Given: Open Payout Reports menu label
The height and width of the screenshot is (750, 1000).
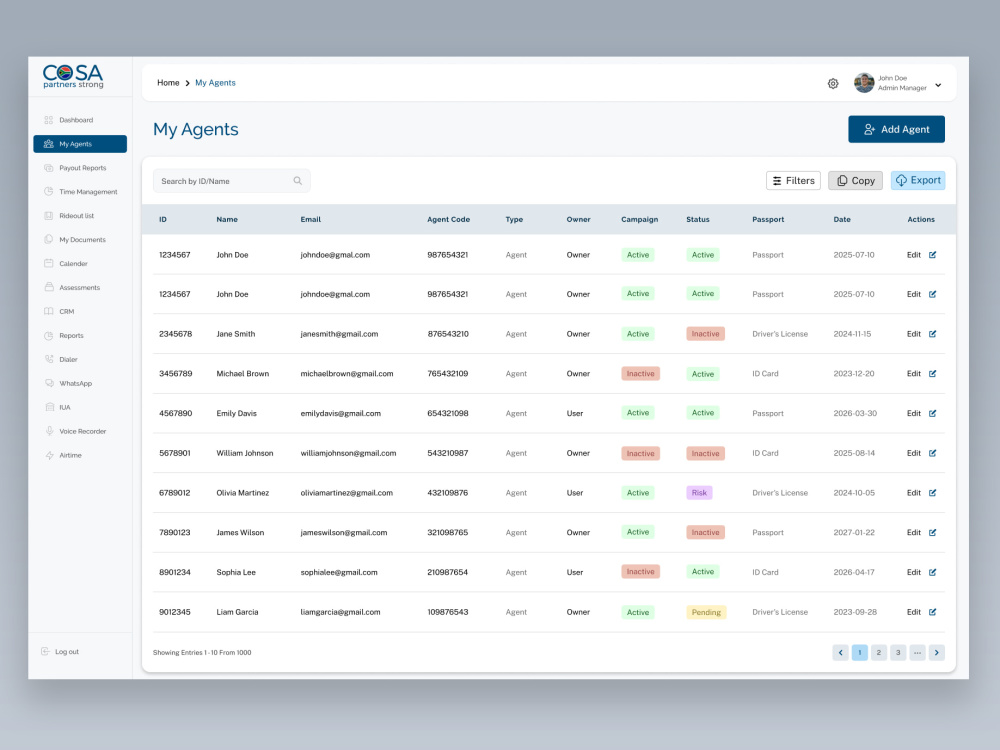Looking at the screenshot, I should [83, 168].
